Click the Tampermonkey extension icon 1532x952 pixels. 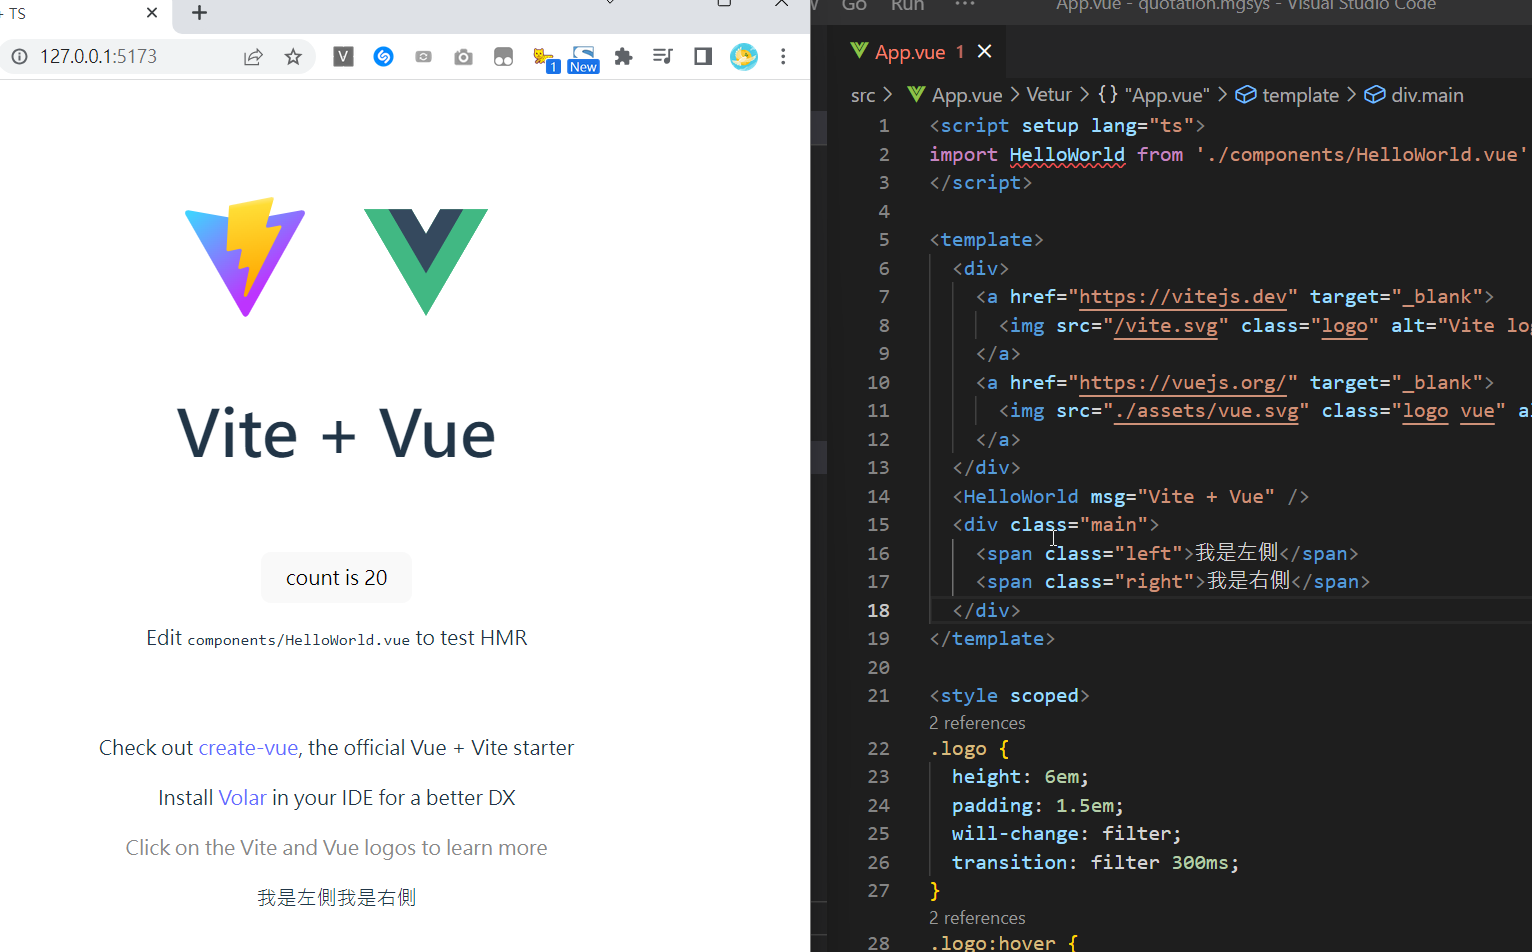(503, 57)
